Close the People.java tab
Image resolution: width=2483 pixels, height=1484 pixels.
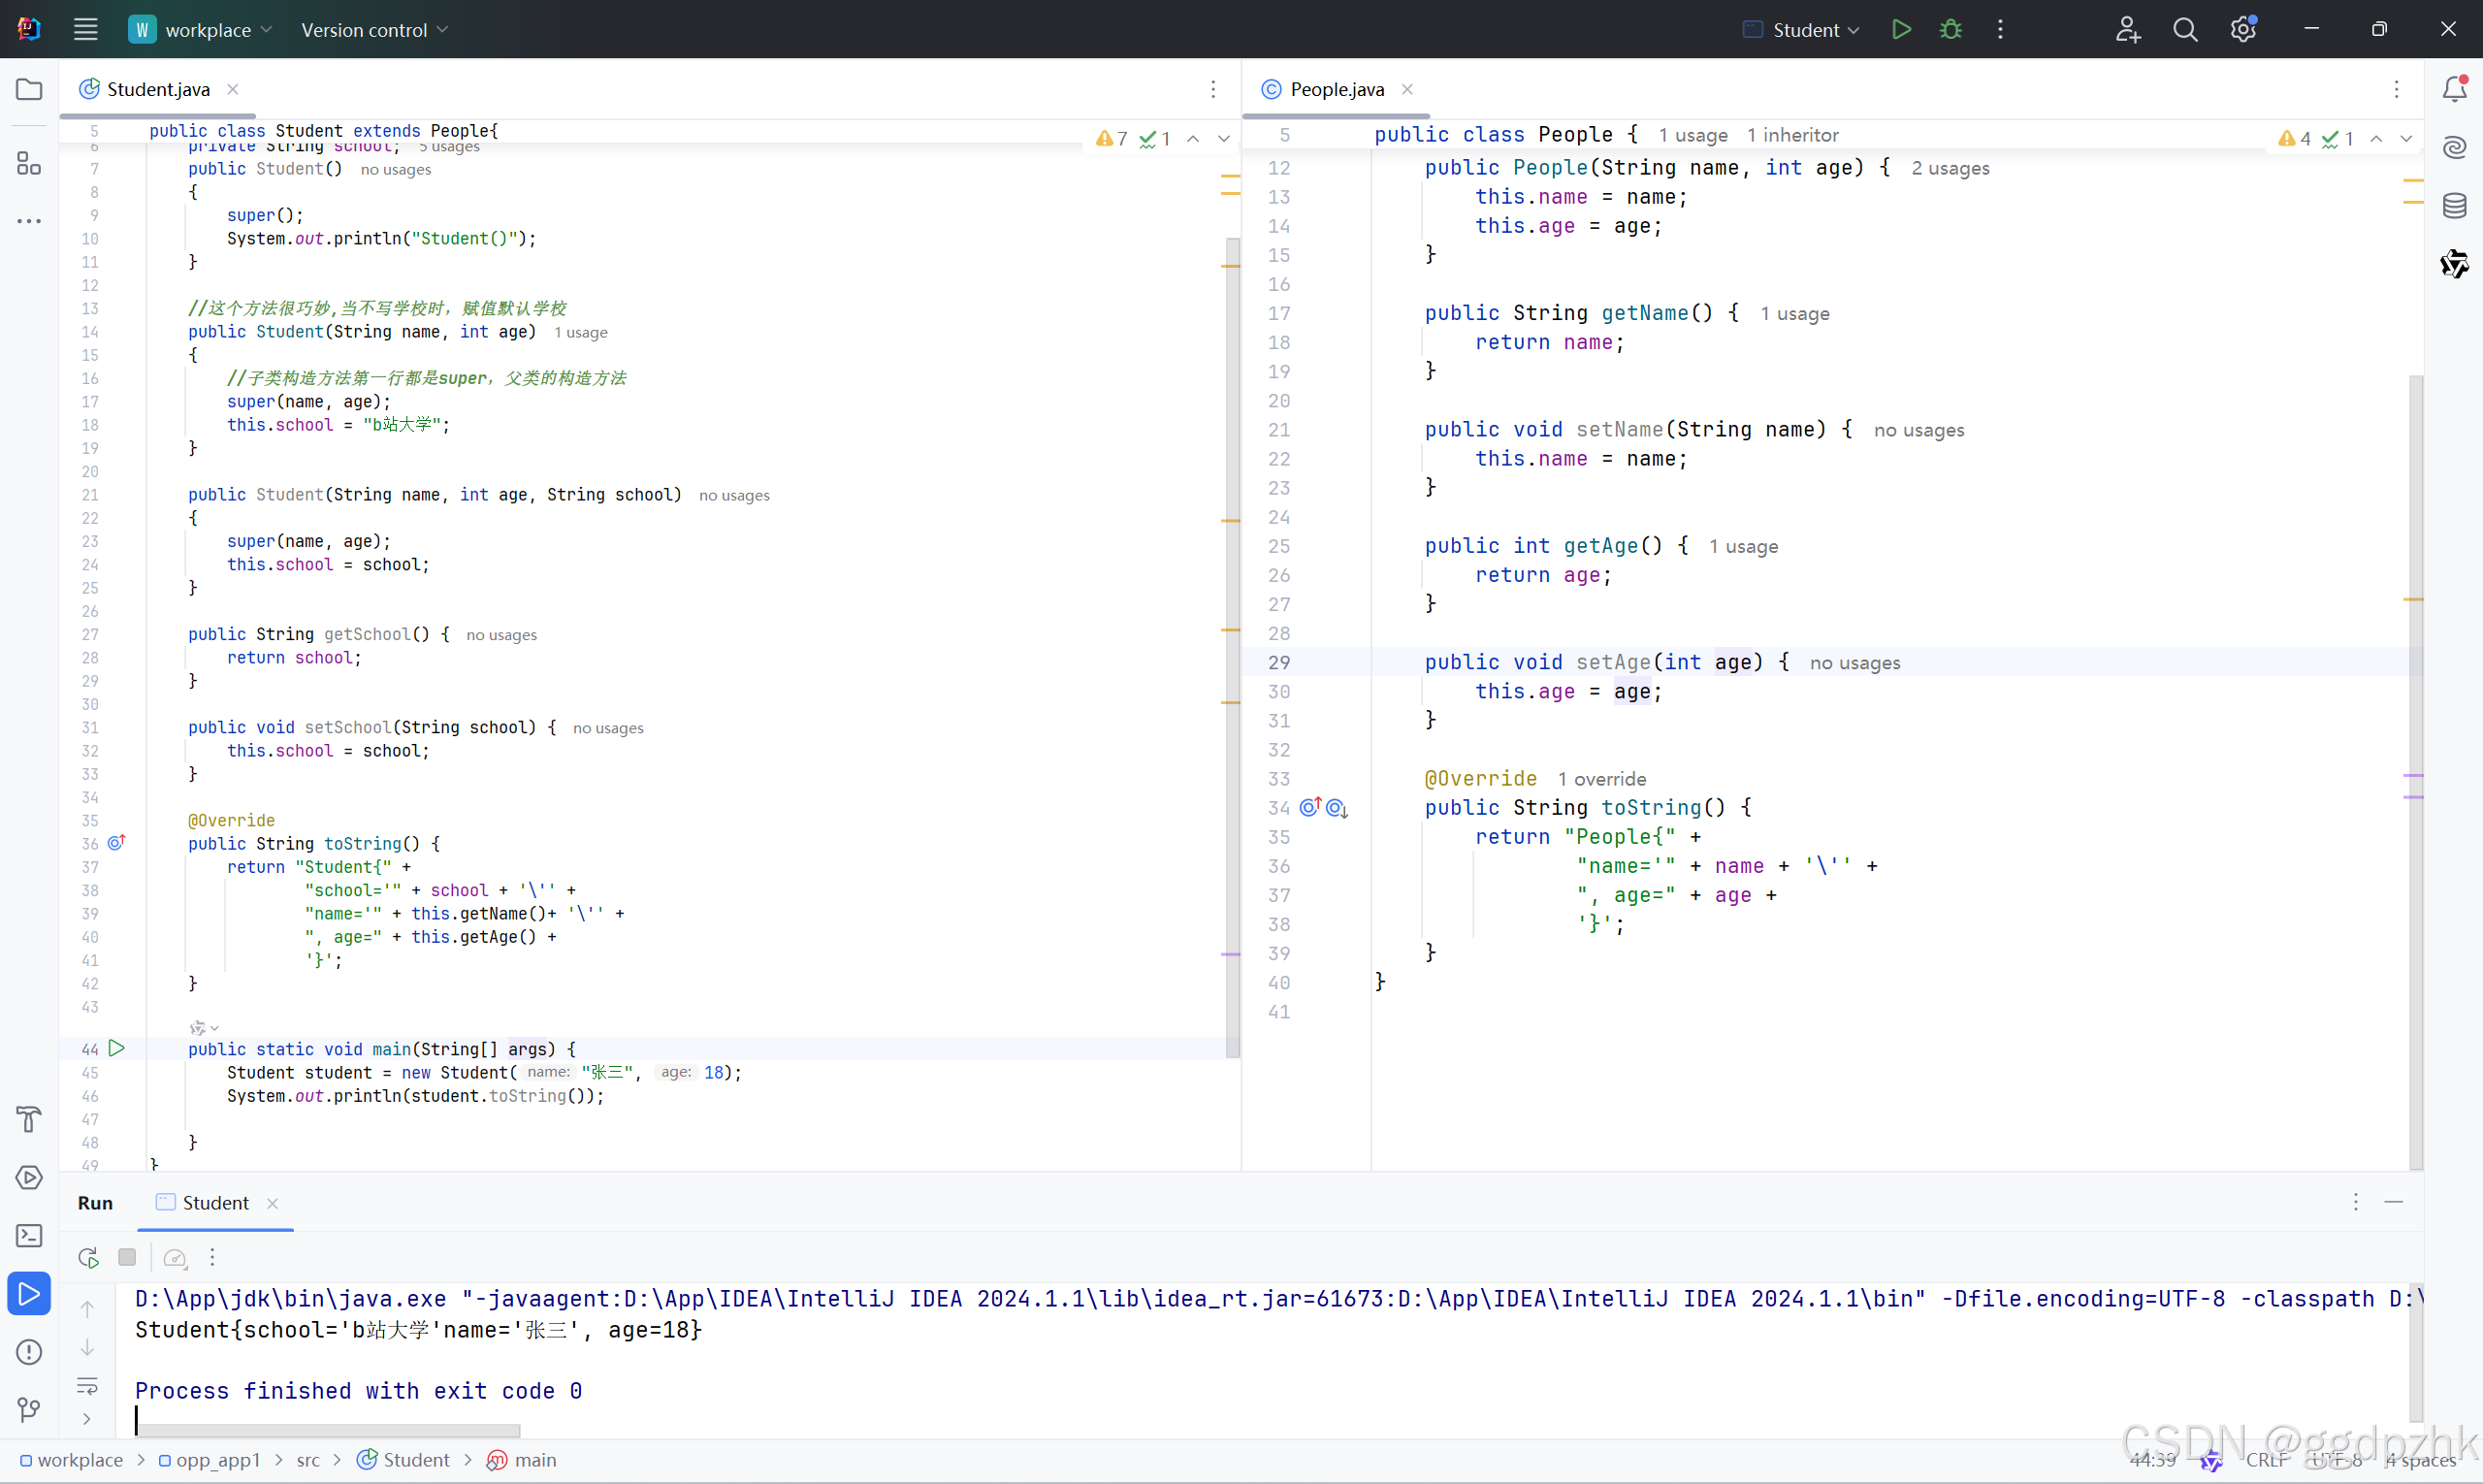(x=1407, y=89)
